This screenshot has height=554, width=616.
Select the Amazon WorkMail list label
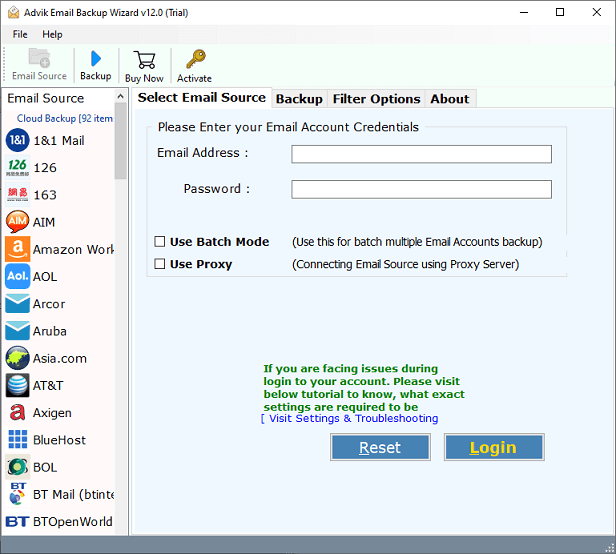(x=73, y=249)
